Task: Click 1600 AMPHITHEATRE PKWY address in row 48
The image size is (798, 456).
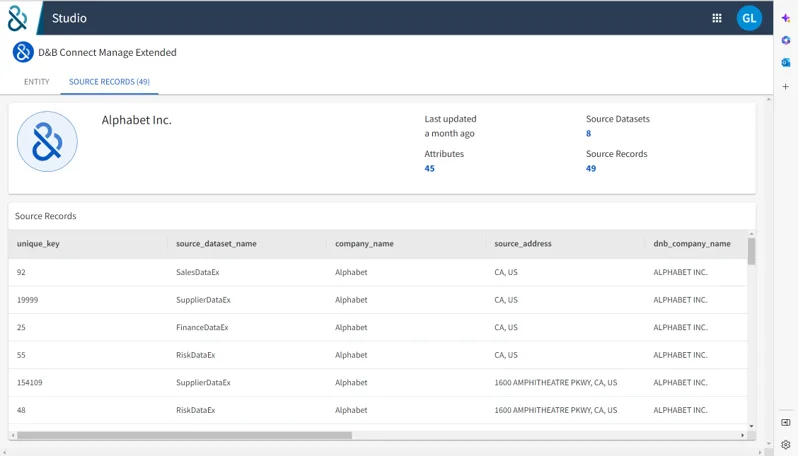Action: click(x=556, y=410)
